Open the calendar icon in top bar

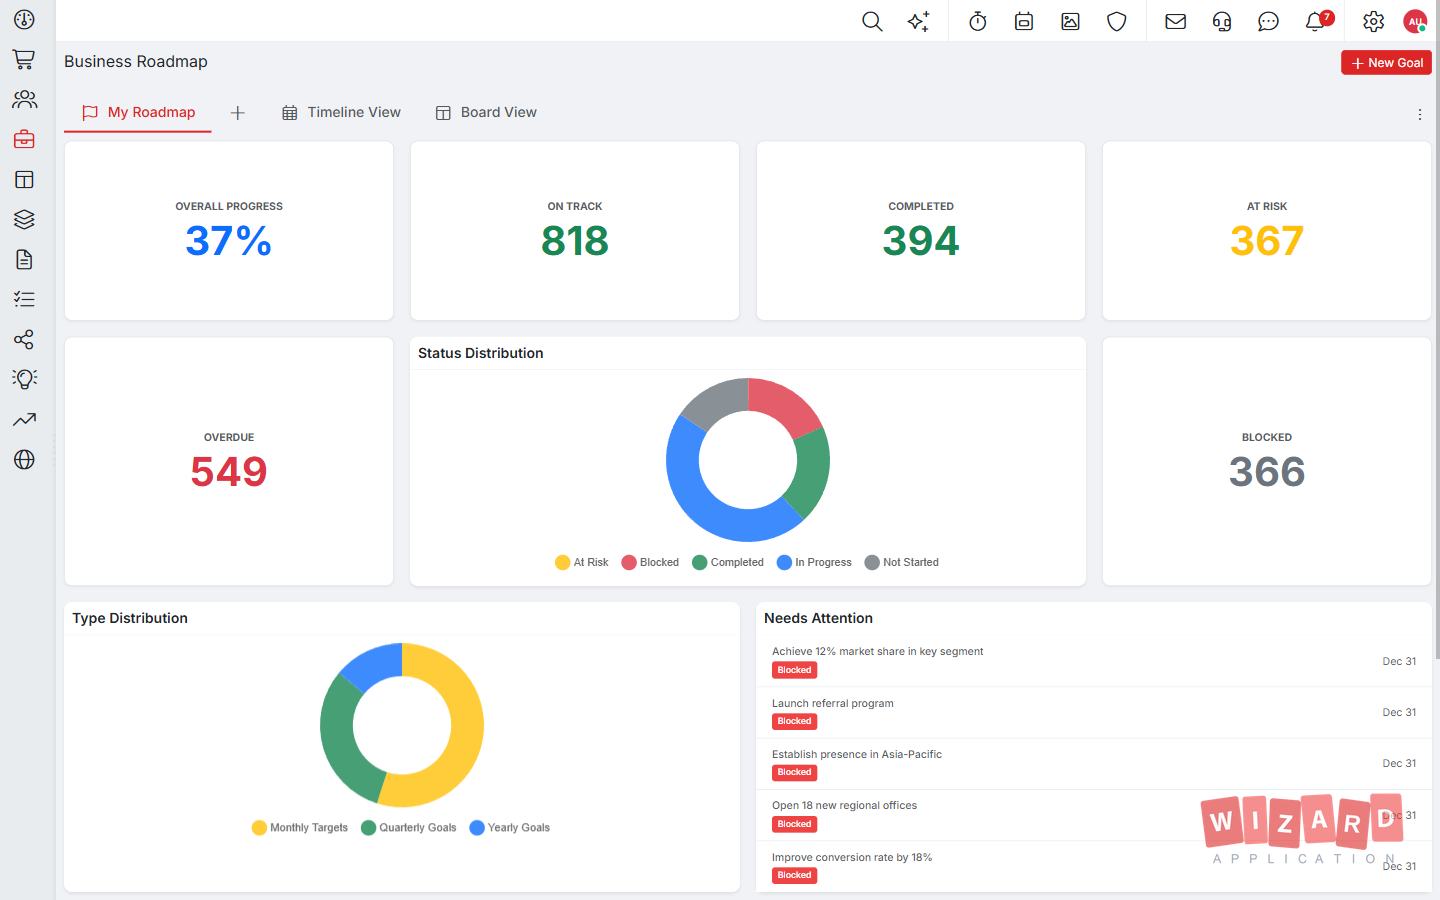pyautogui.click(x=1024, y=21)
